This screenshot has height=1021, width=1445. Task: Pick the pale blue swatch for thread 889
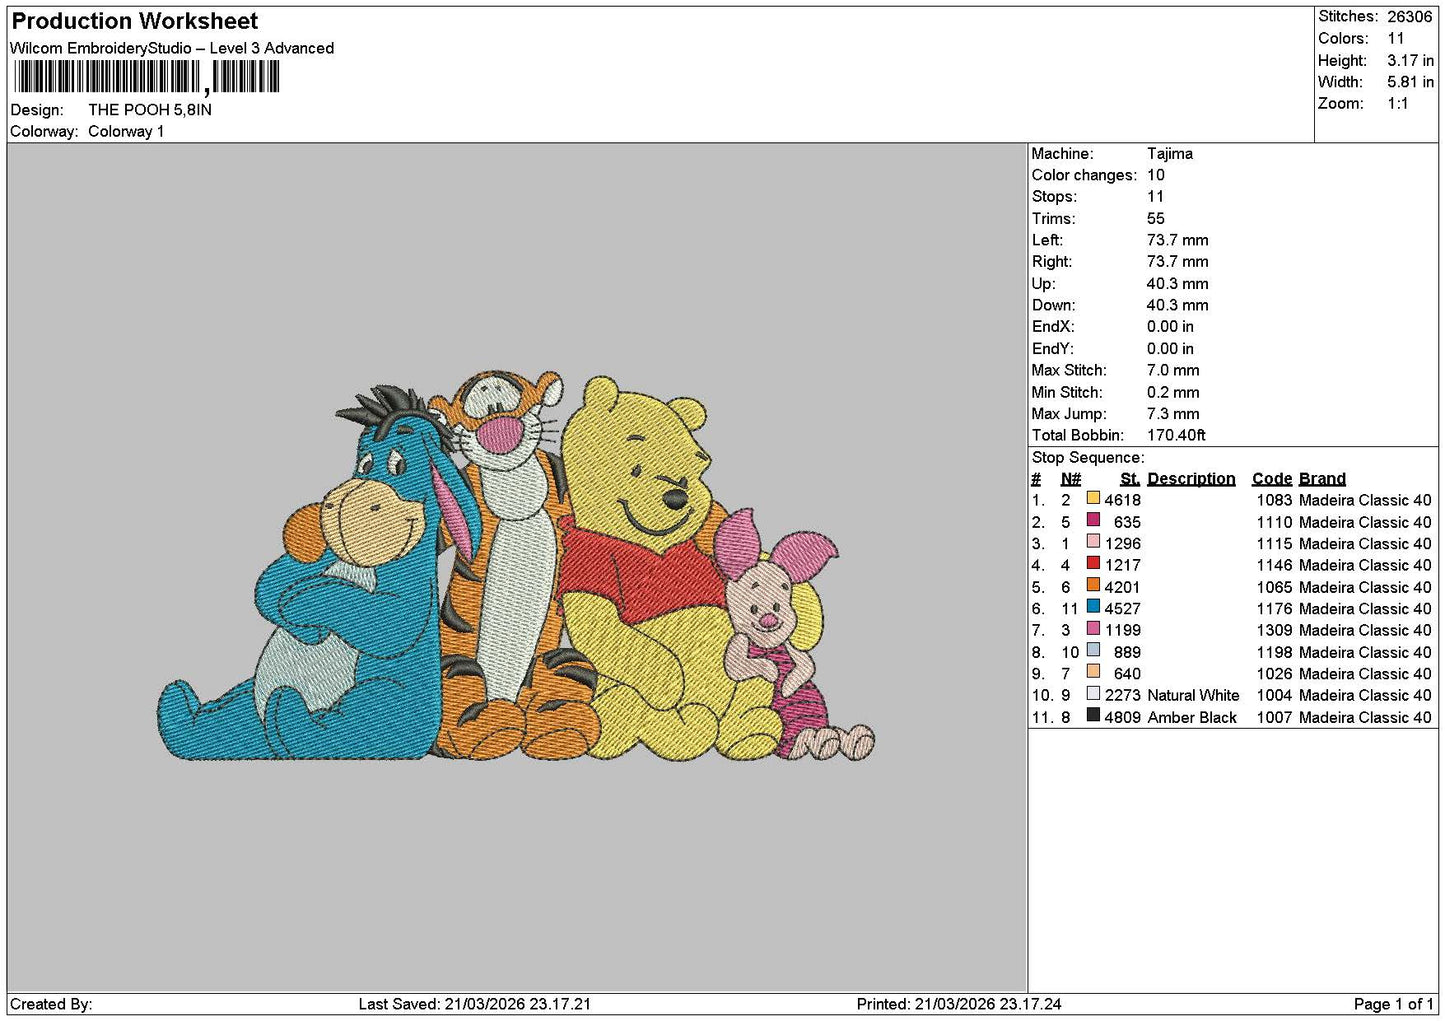(x=1093, y=650)
